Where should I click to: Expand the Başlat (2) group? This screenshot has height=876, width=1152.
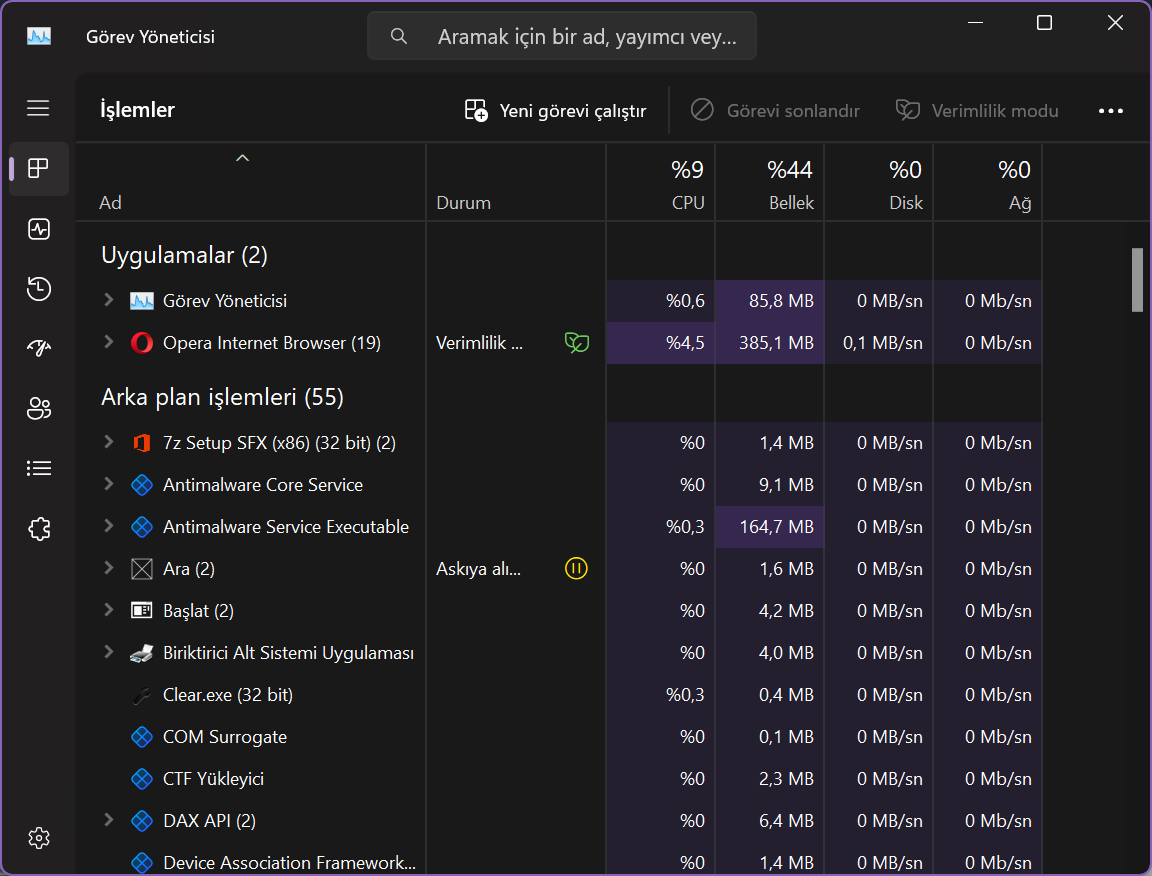tap(109, 609)
